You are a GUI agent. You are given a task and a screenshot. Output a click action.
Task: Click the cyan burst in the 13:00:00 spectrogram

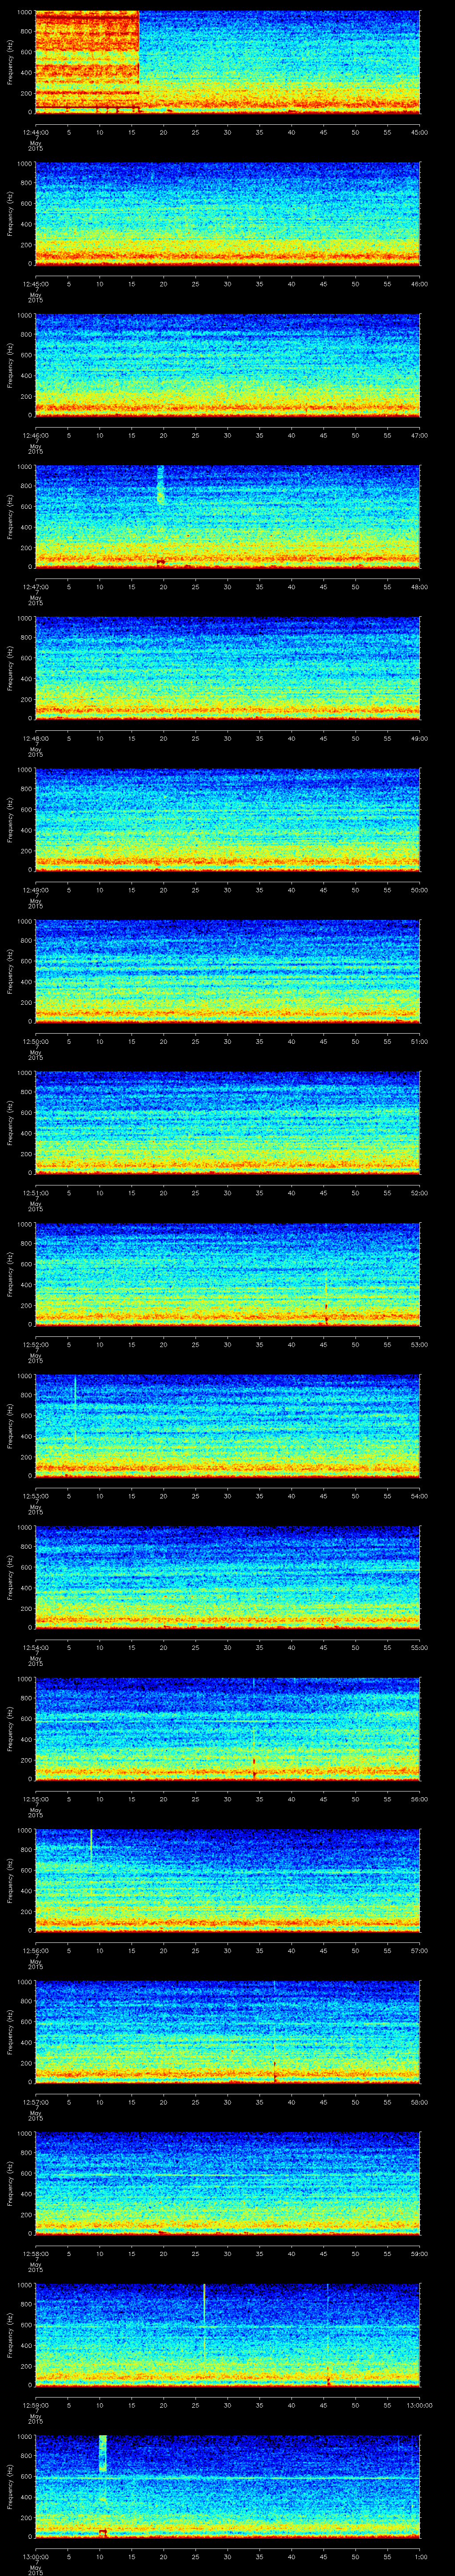click(102, 2454)
